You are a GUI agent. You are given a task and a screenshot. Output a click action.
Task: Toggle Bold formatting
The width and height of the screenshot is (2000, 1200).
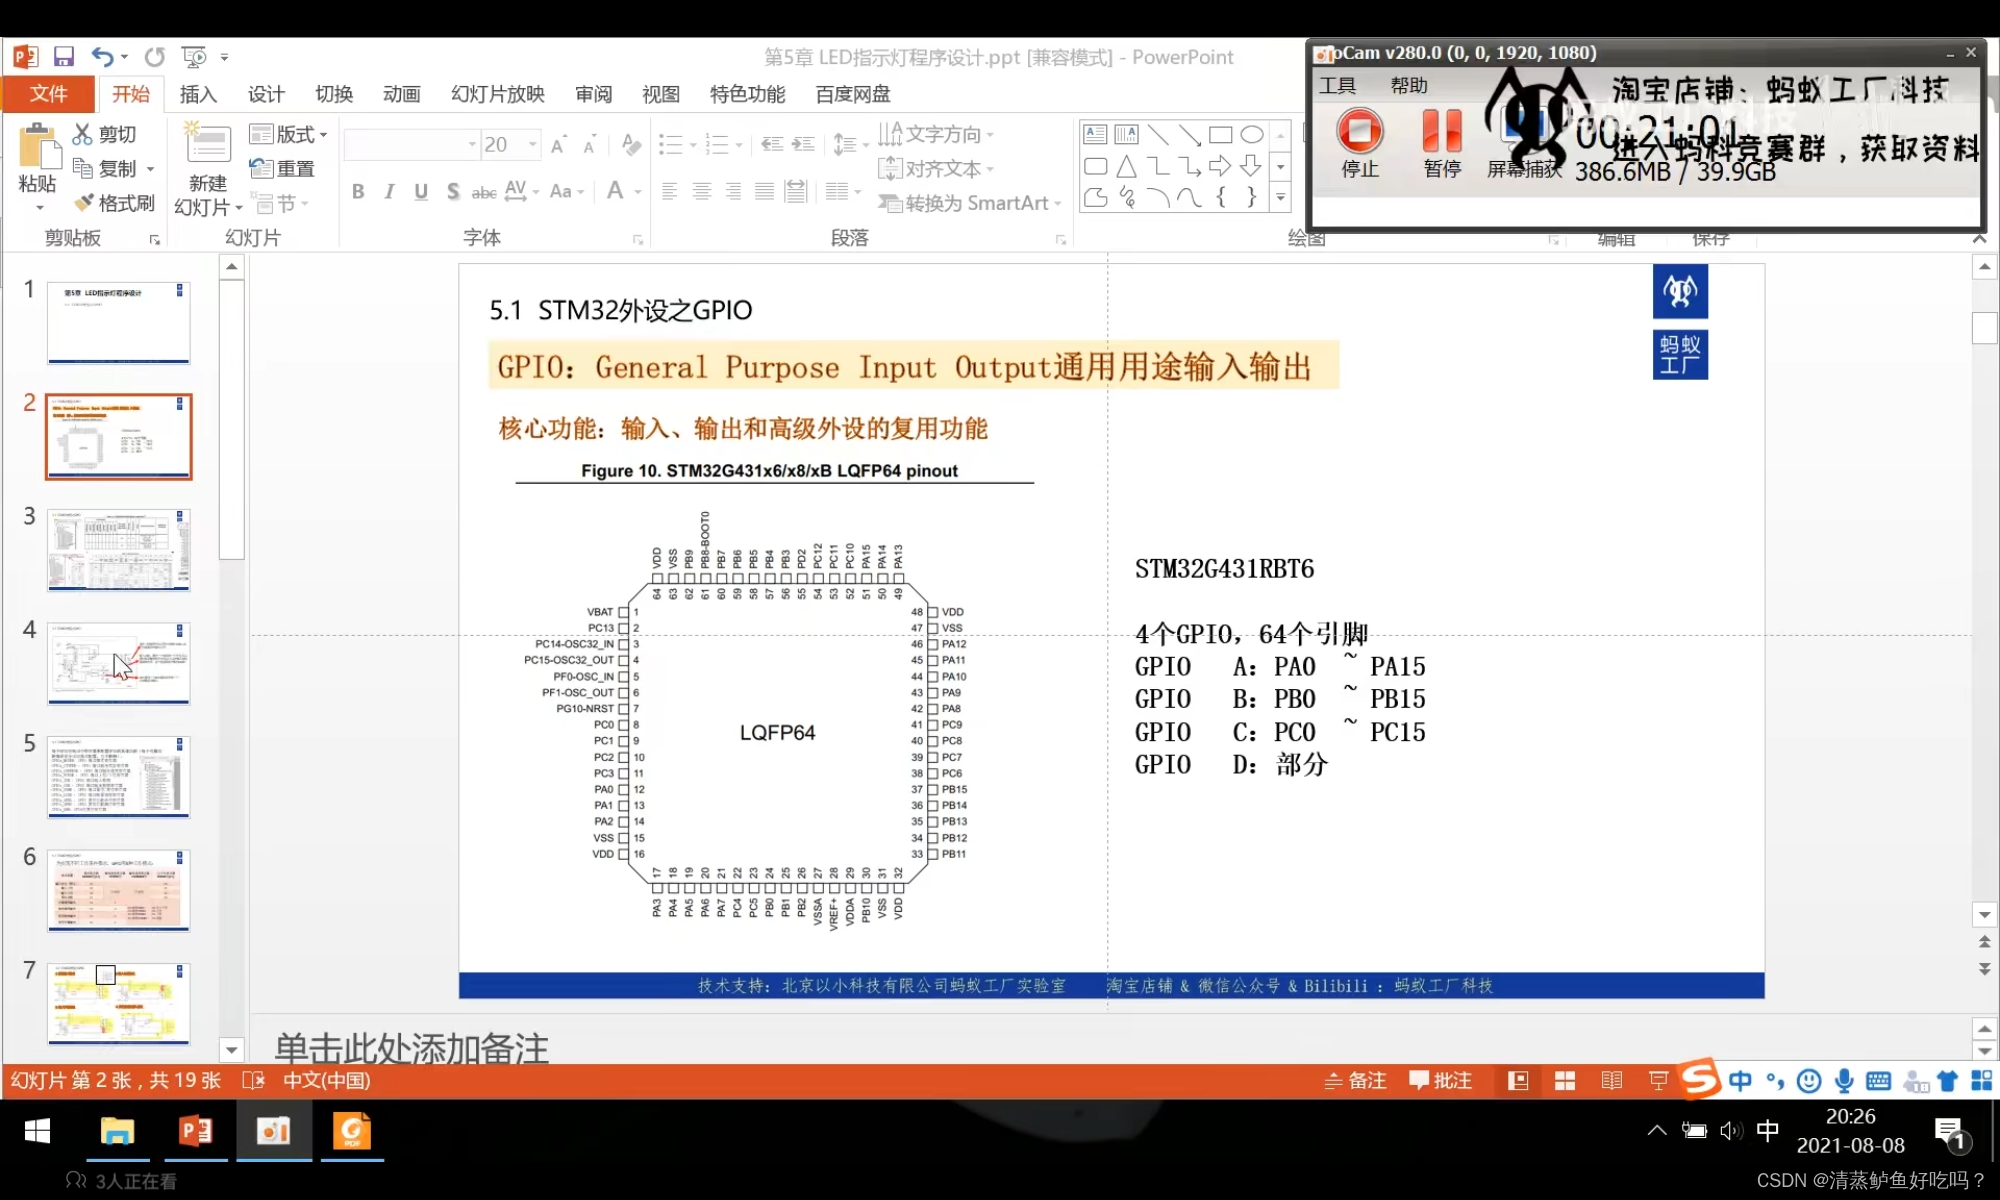coord(358,192)
